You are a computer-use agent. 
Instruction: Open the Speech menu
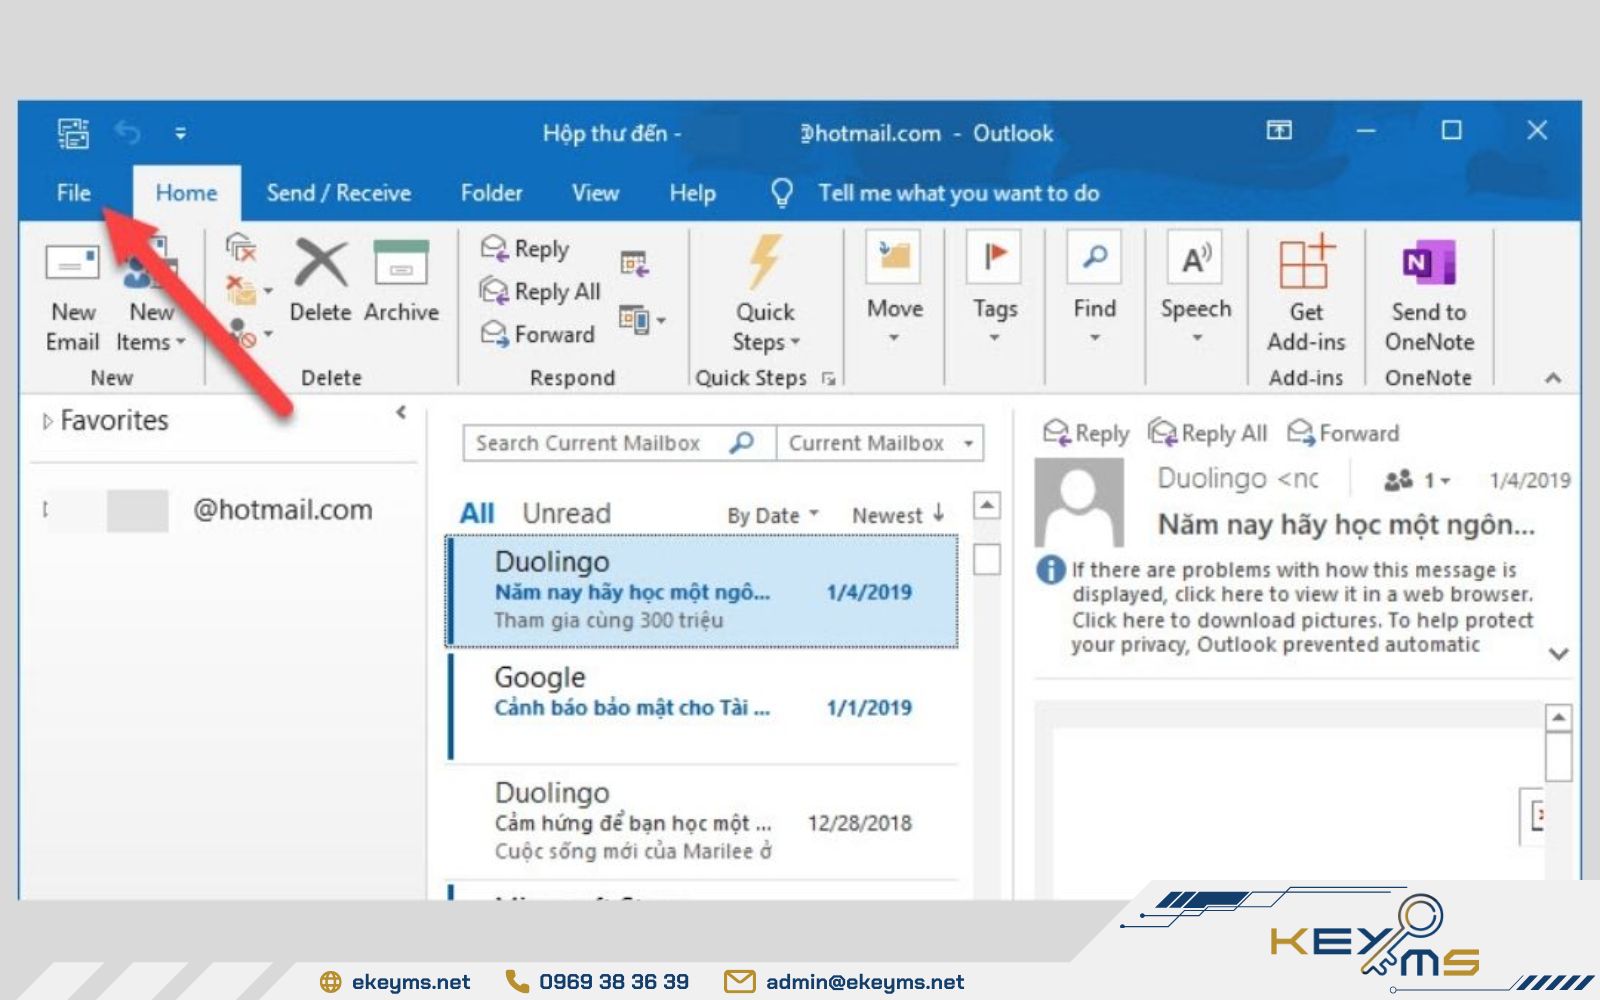click(1196, 290)
